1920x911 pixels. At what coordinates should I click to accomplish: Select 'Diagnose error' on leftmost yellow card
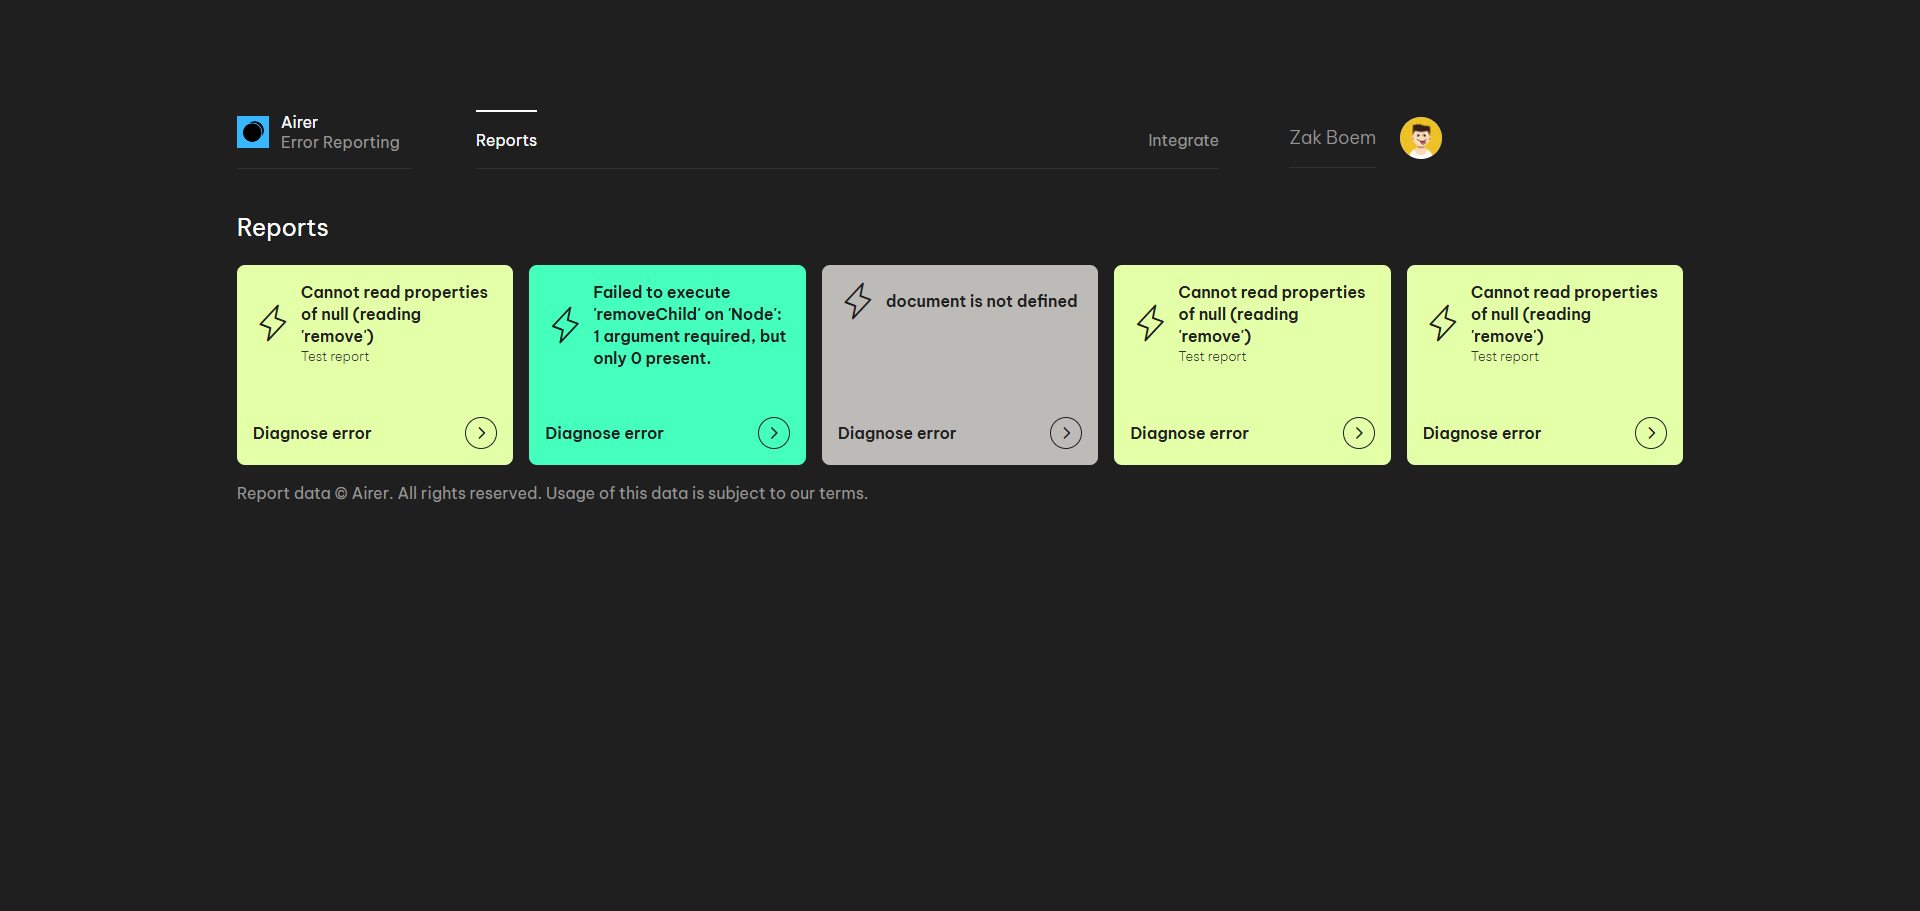click(x=312, y=433)
